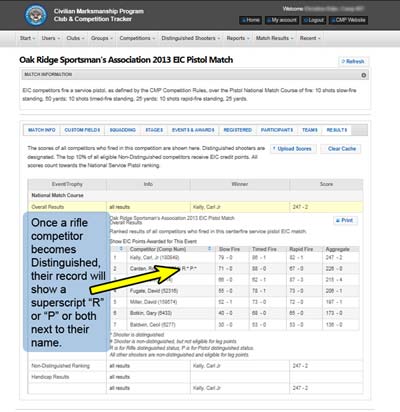
Task: Switch to the Participants tab
Action: (277, 130)
